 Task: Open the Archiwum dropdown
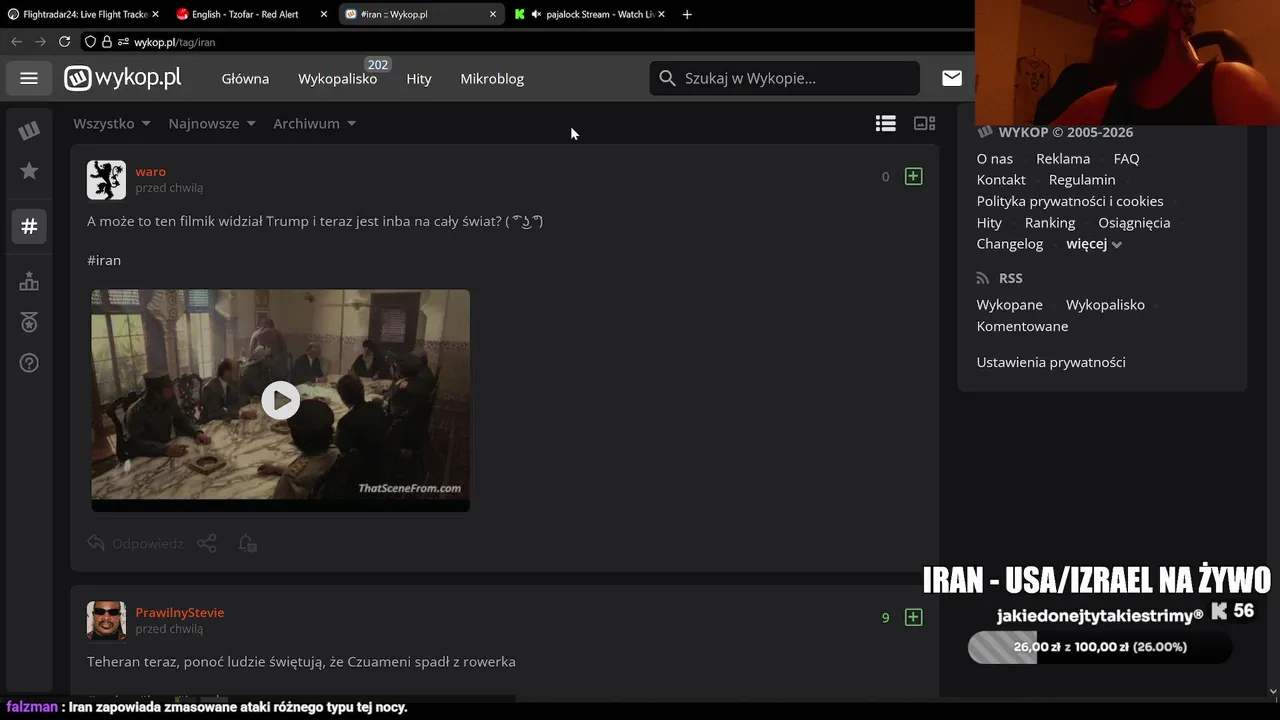point(315,123)
